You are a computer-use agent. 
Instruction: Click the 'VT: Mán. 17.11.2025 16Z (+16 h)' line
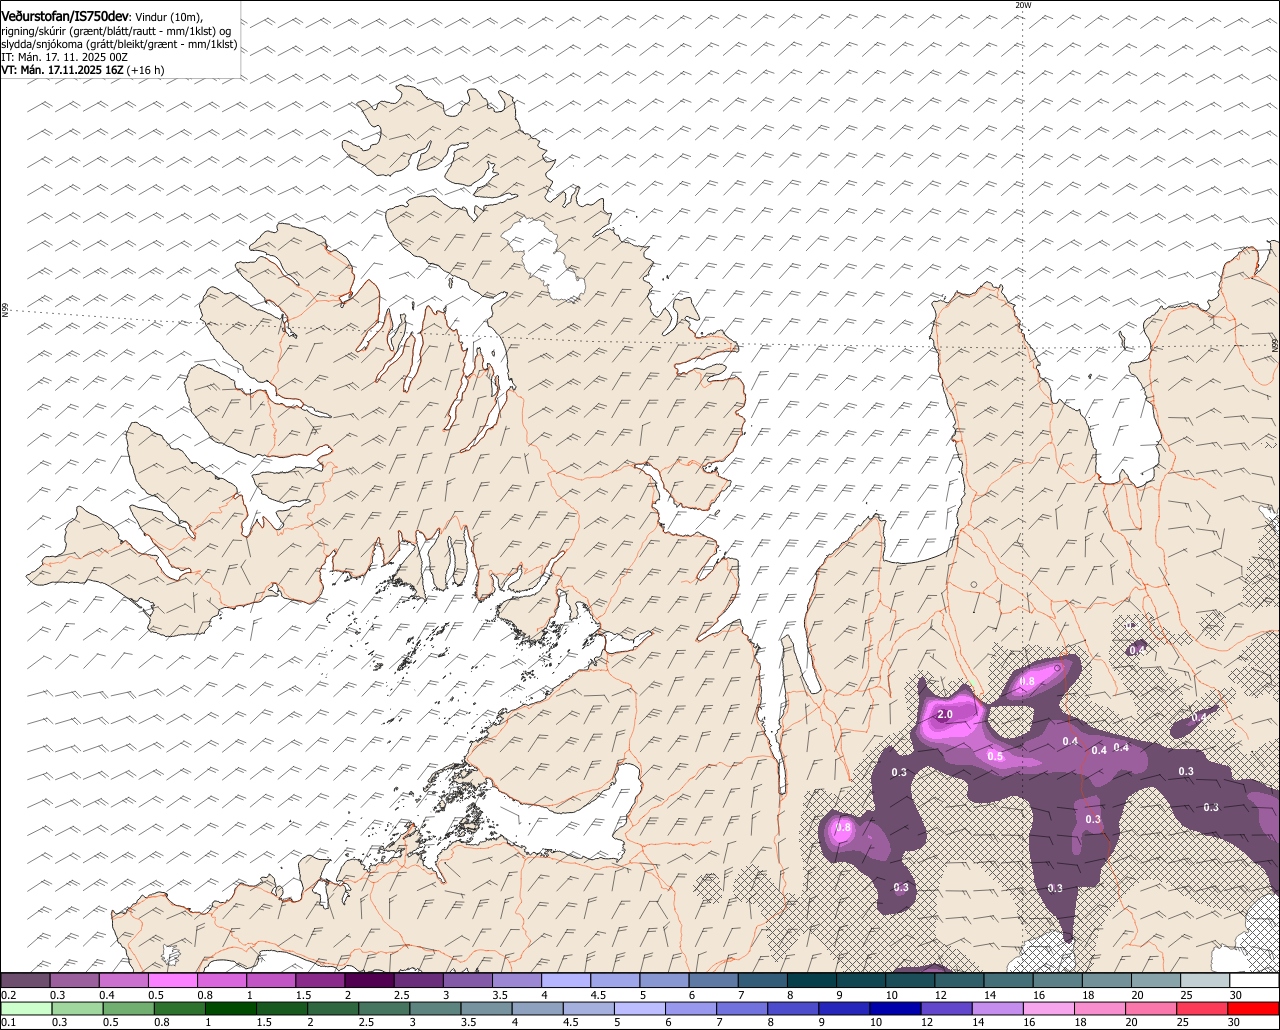point(83,70)
